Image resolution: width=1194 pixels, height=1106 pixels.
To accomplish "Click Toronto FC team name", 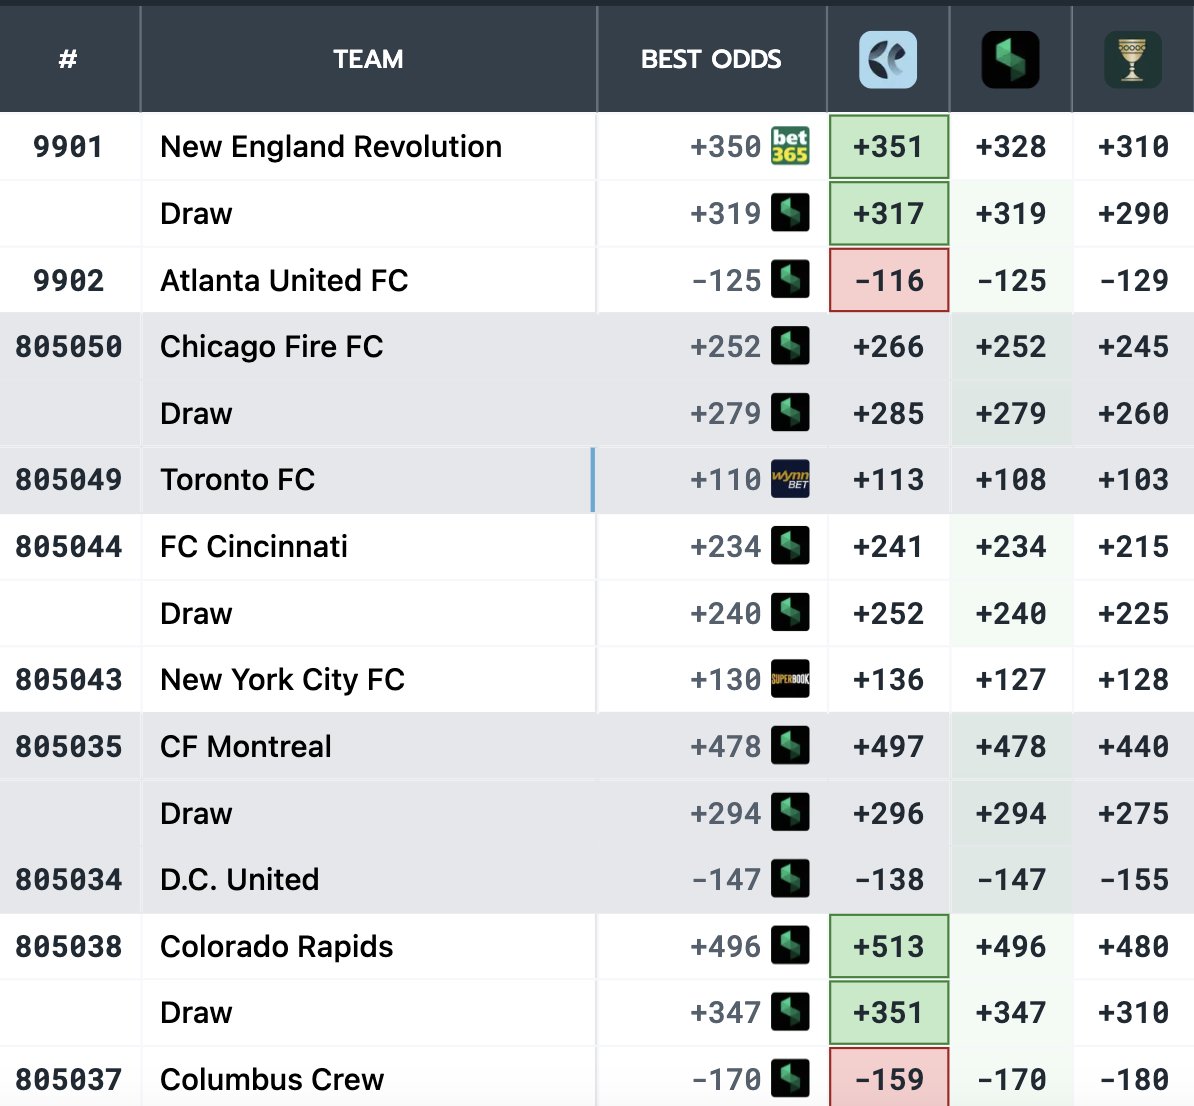I will click(238, 480).
